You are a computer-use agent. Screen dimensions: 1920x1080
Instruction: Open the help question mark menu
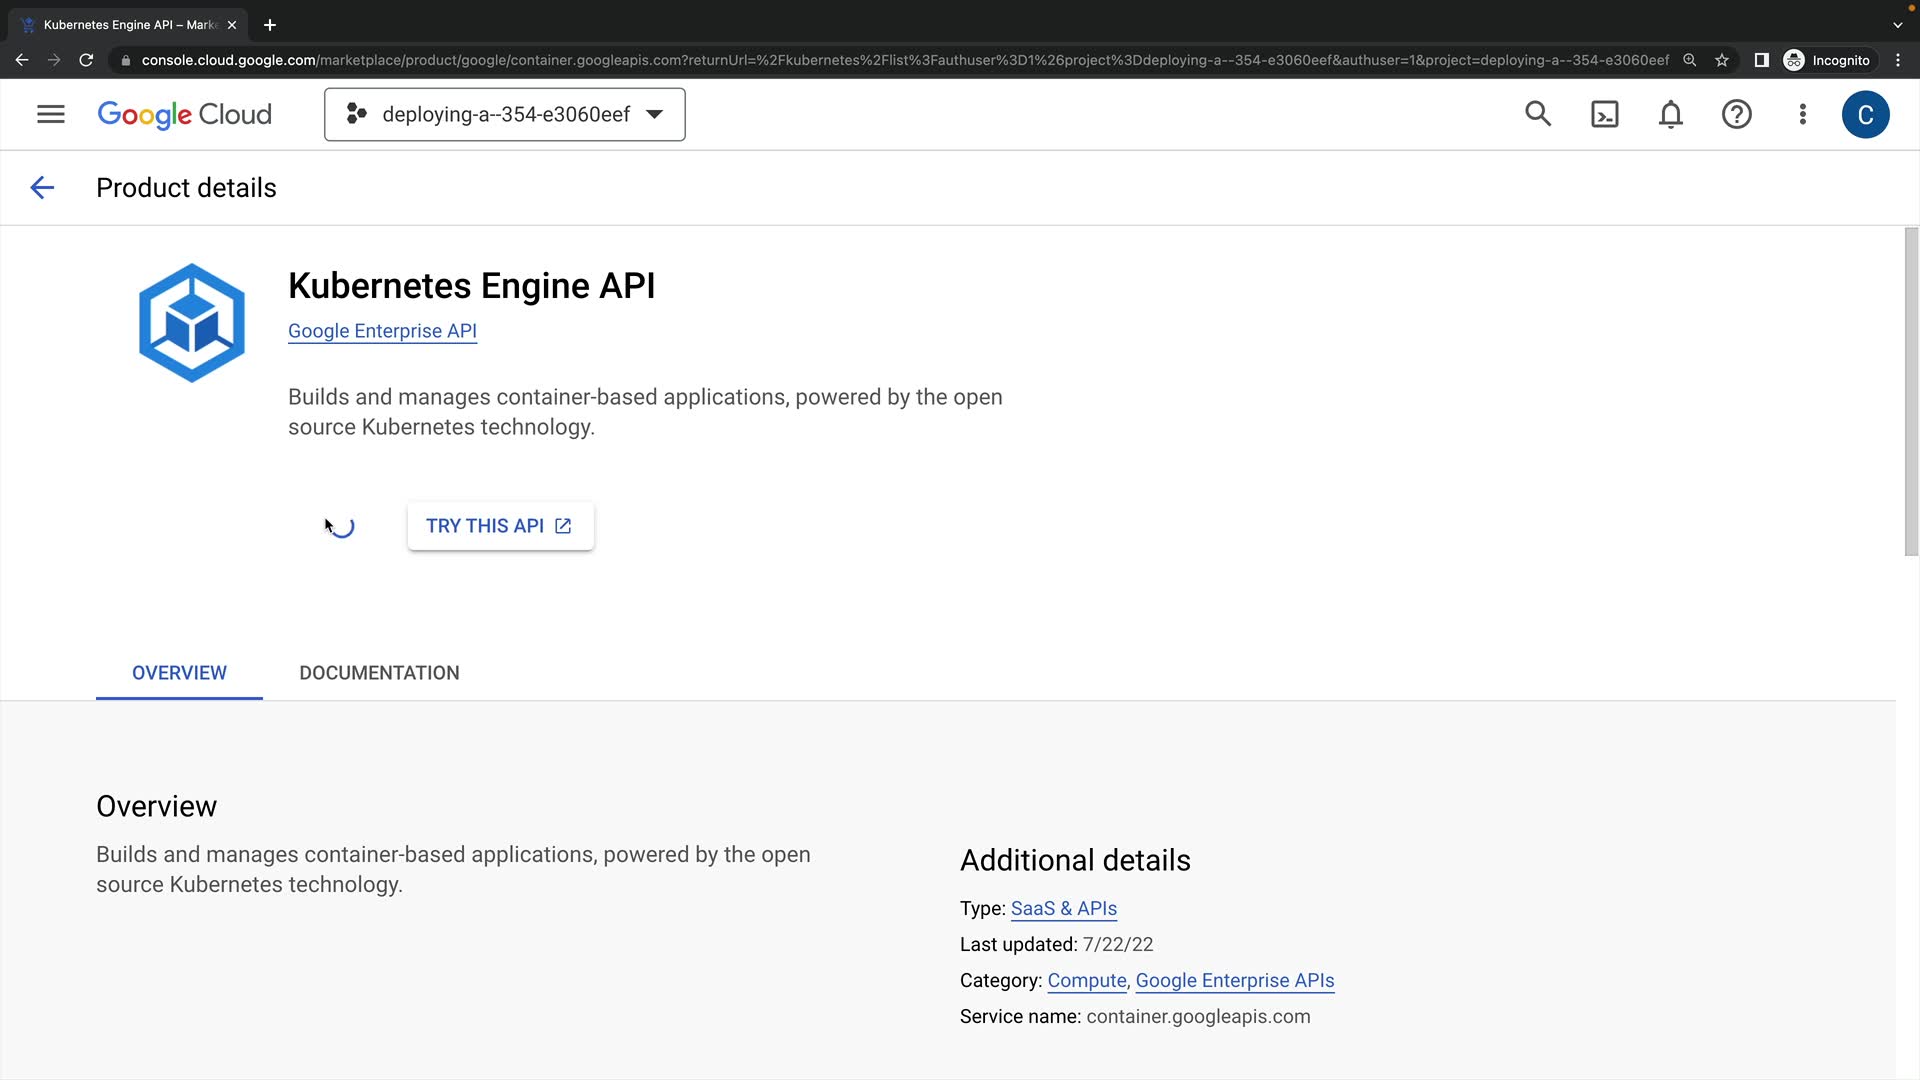pos(1736,114)
